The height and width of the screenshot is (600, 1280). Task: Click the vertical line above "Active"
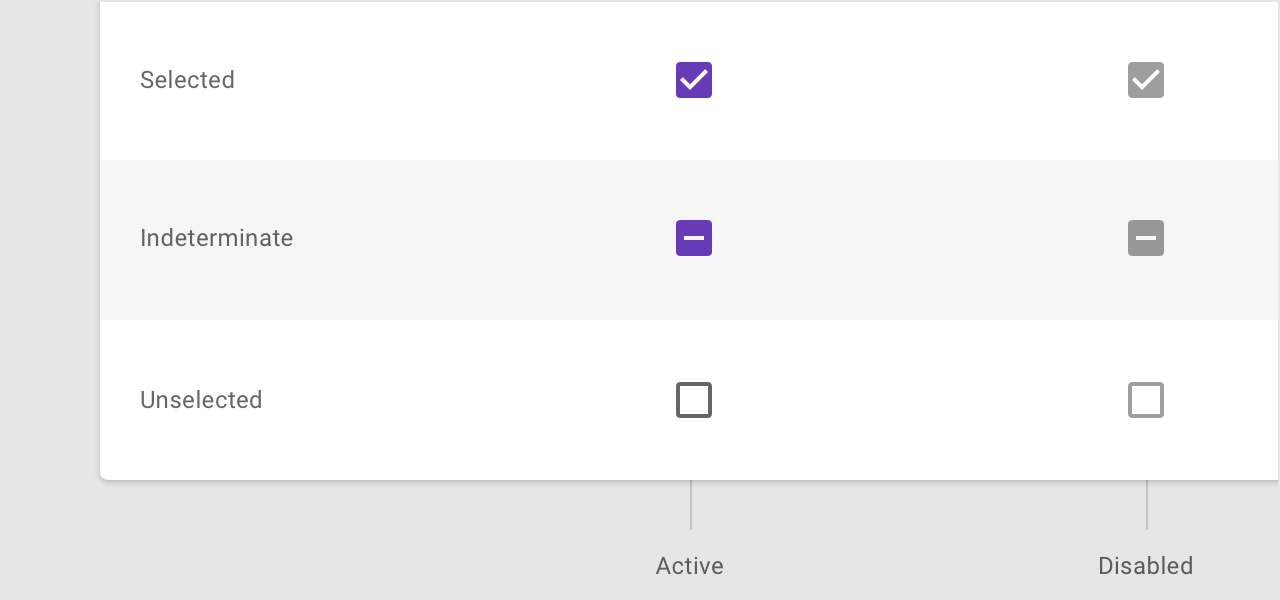click(691, 505)
